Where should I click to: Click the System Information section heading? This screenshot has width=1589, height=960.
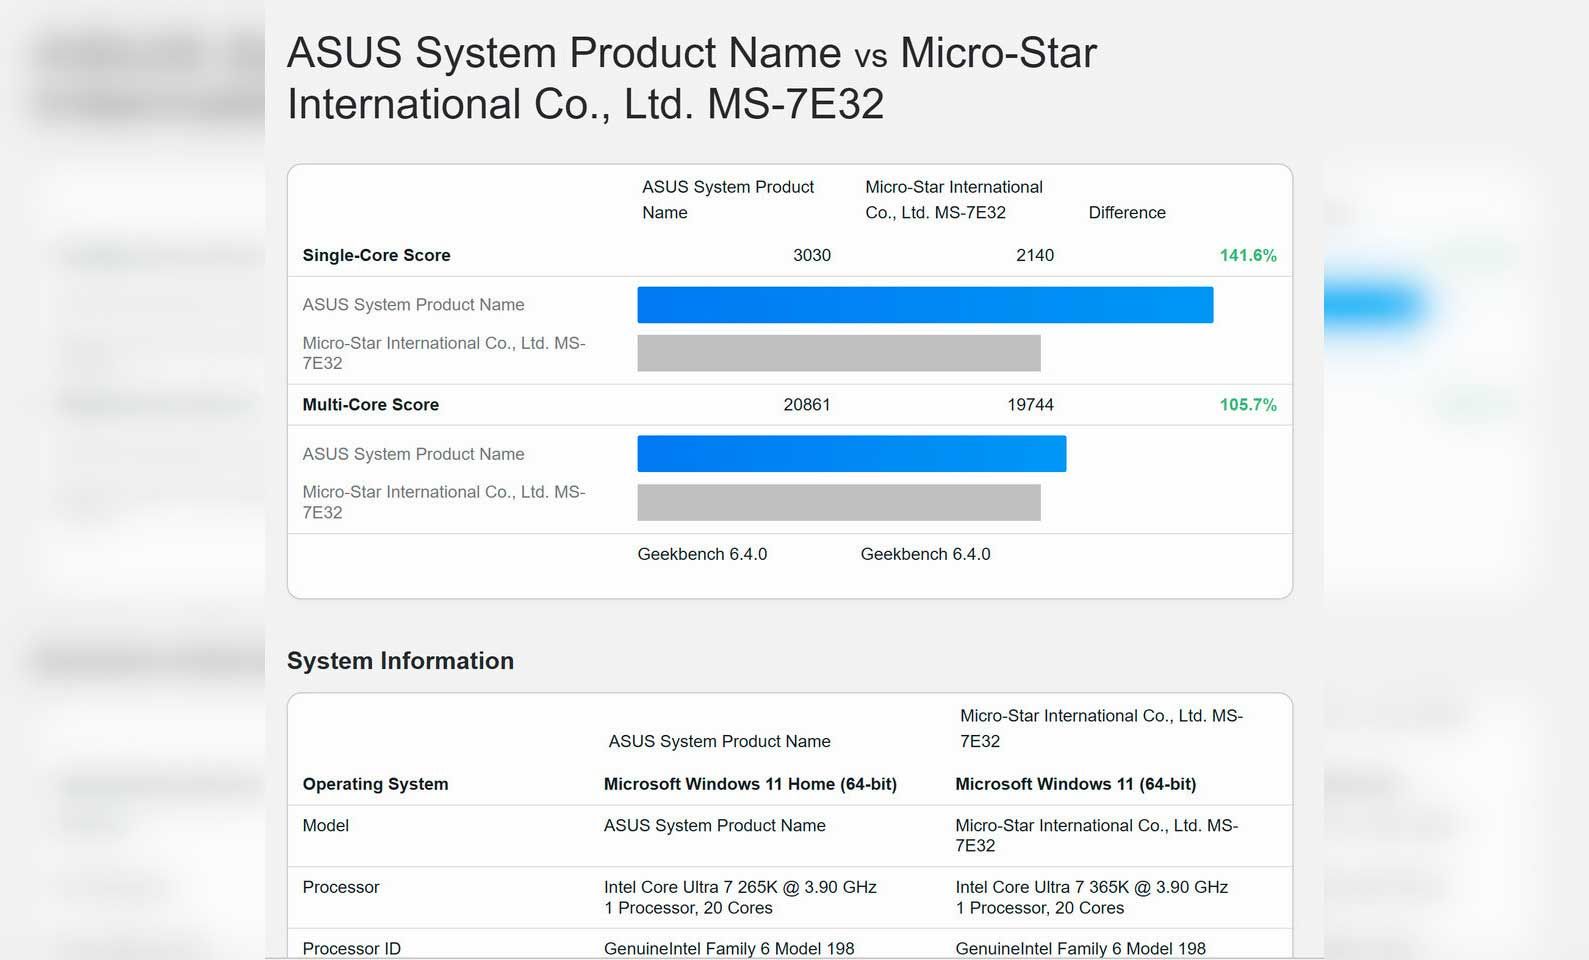coord(400,661)
